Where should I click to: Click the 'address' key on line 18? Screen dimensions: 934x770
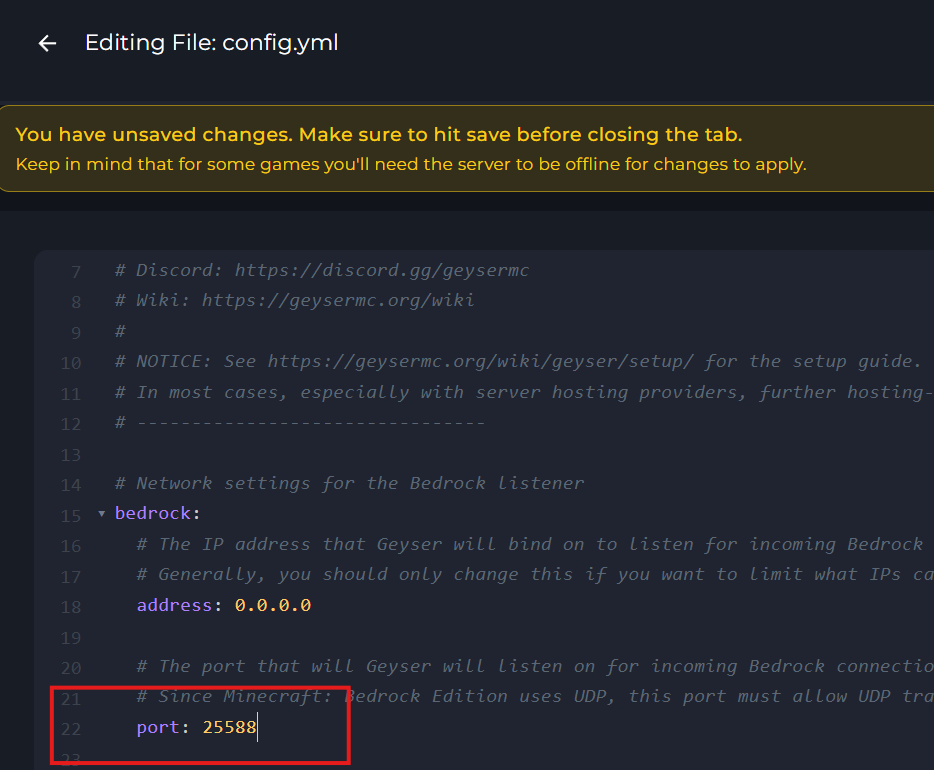coord(175,605)
